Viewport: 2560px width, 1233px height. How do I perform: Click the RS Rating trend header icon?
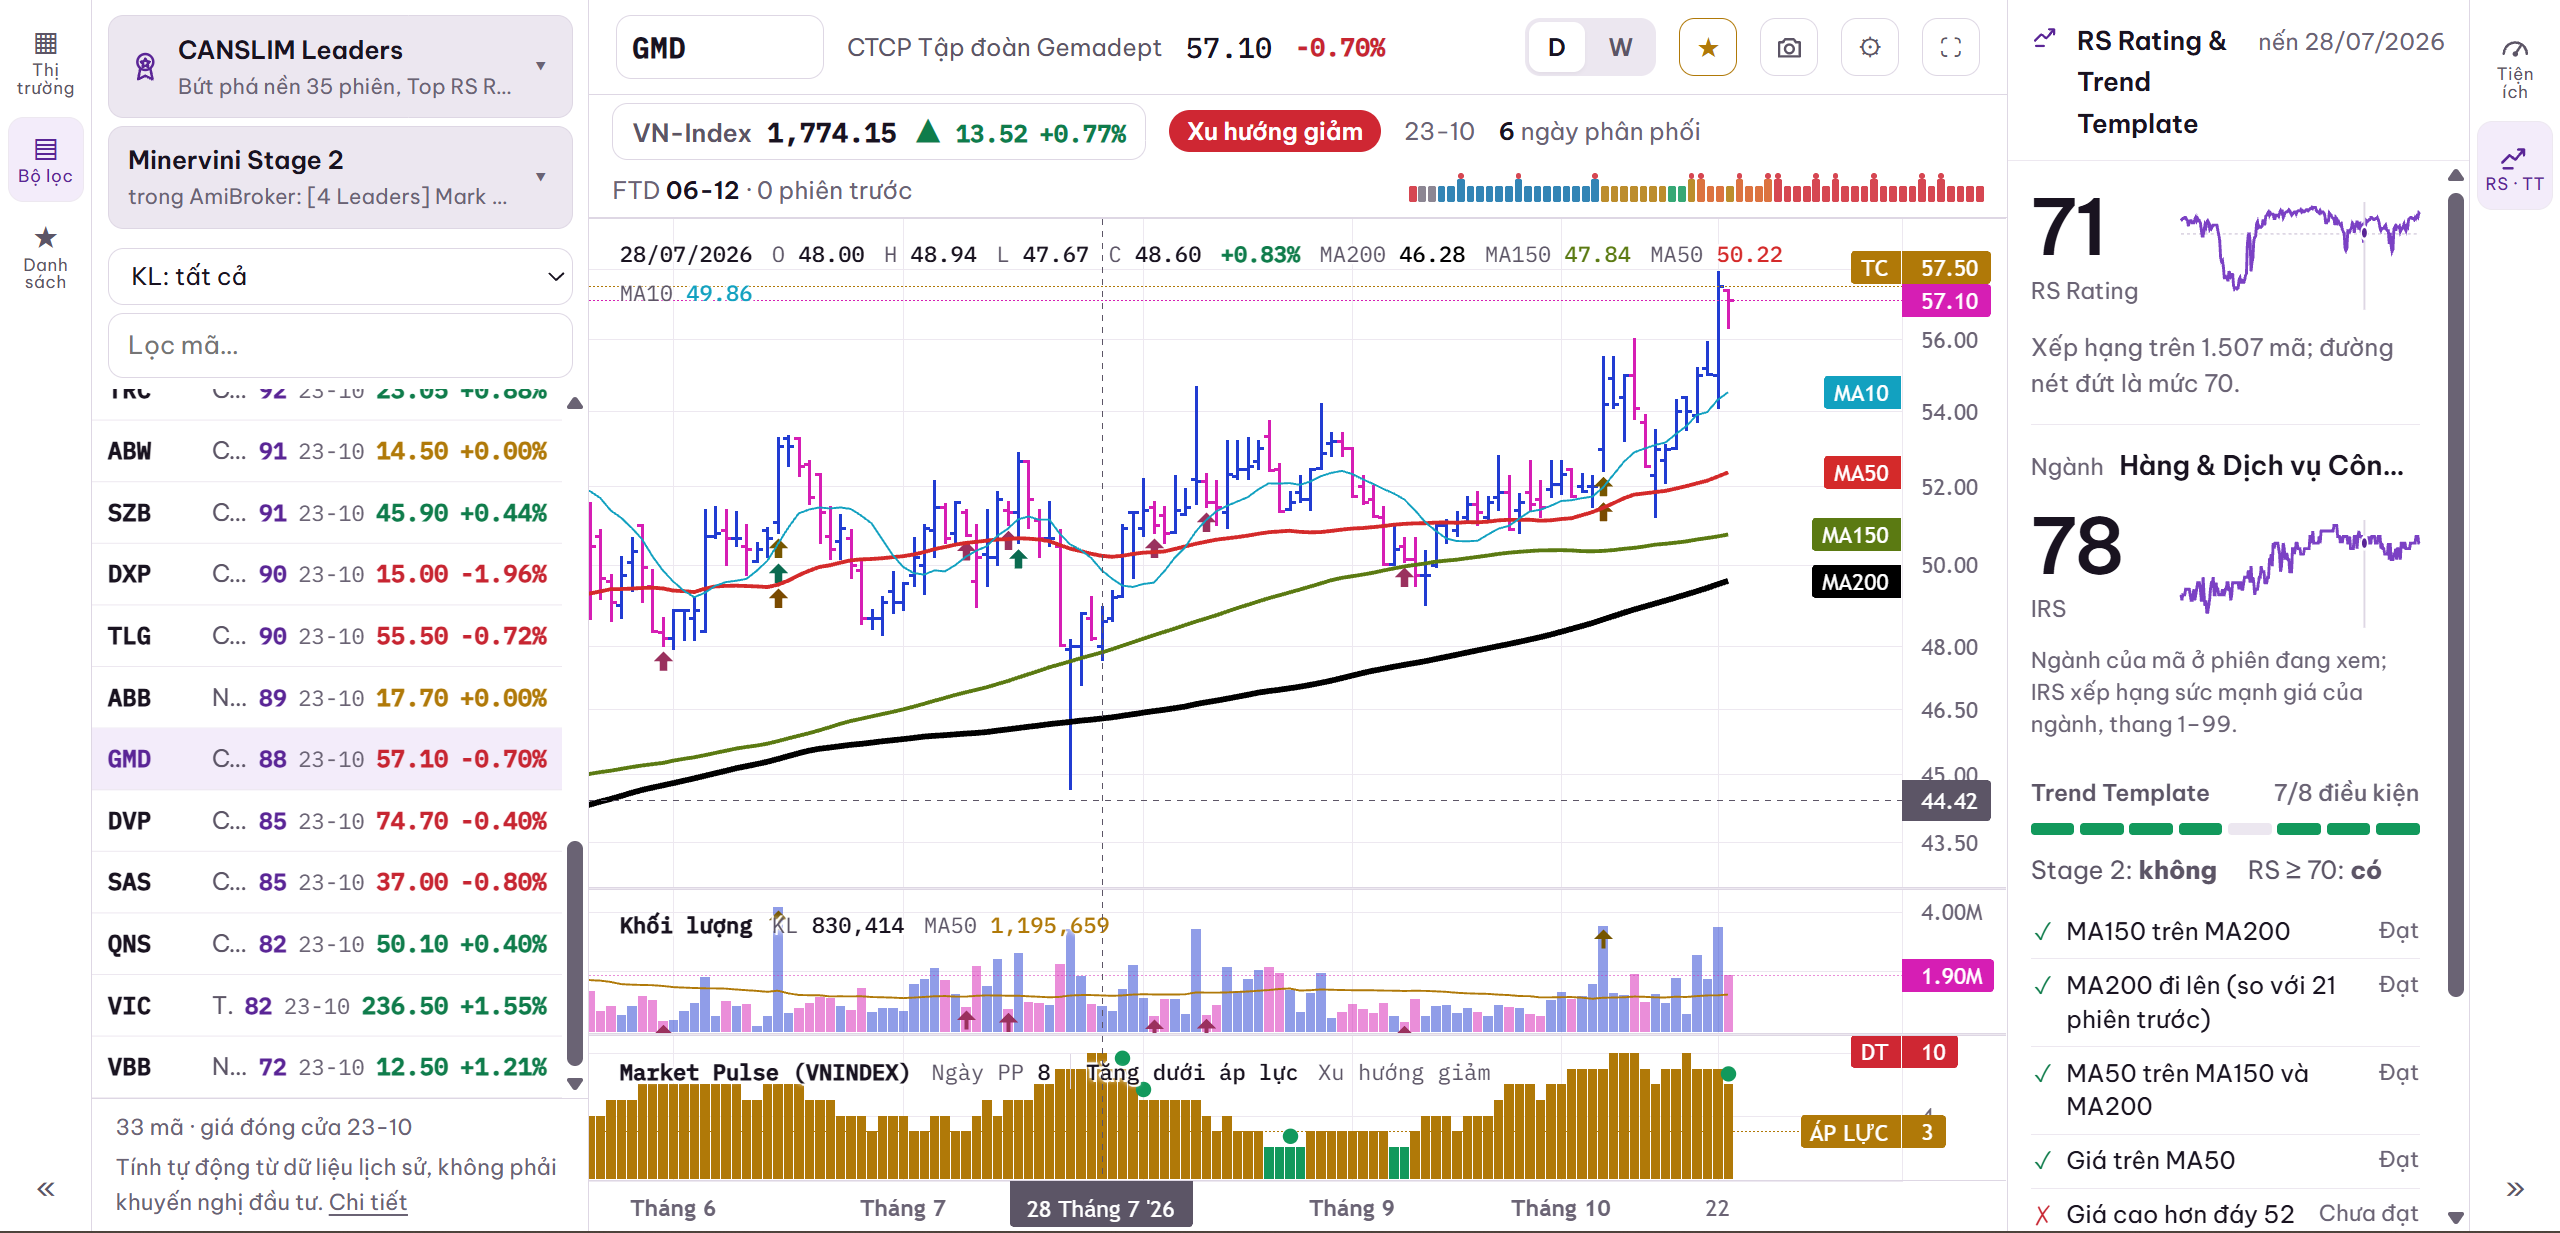2045,40
